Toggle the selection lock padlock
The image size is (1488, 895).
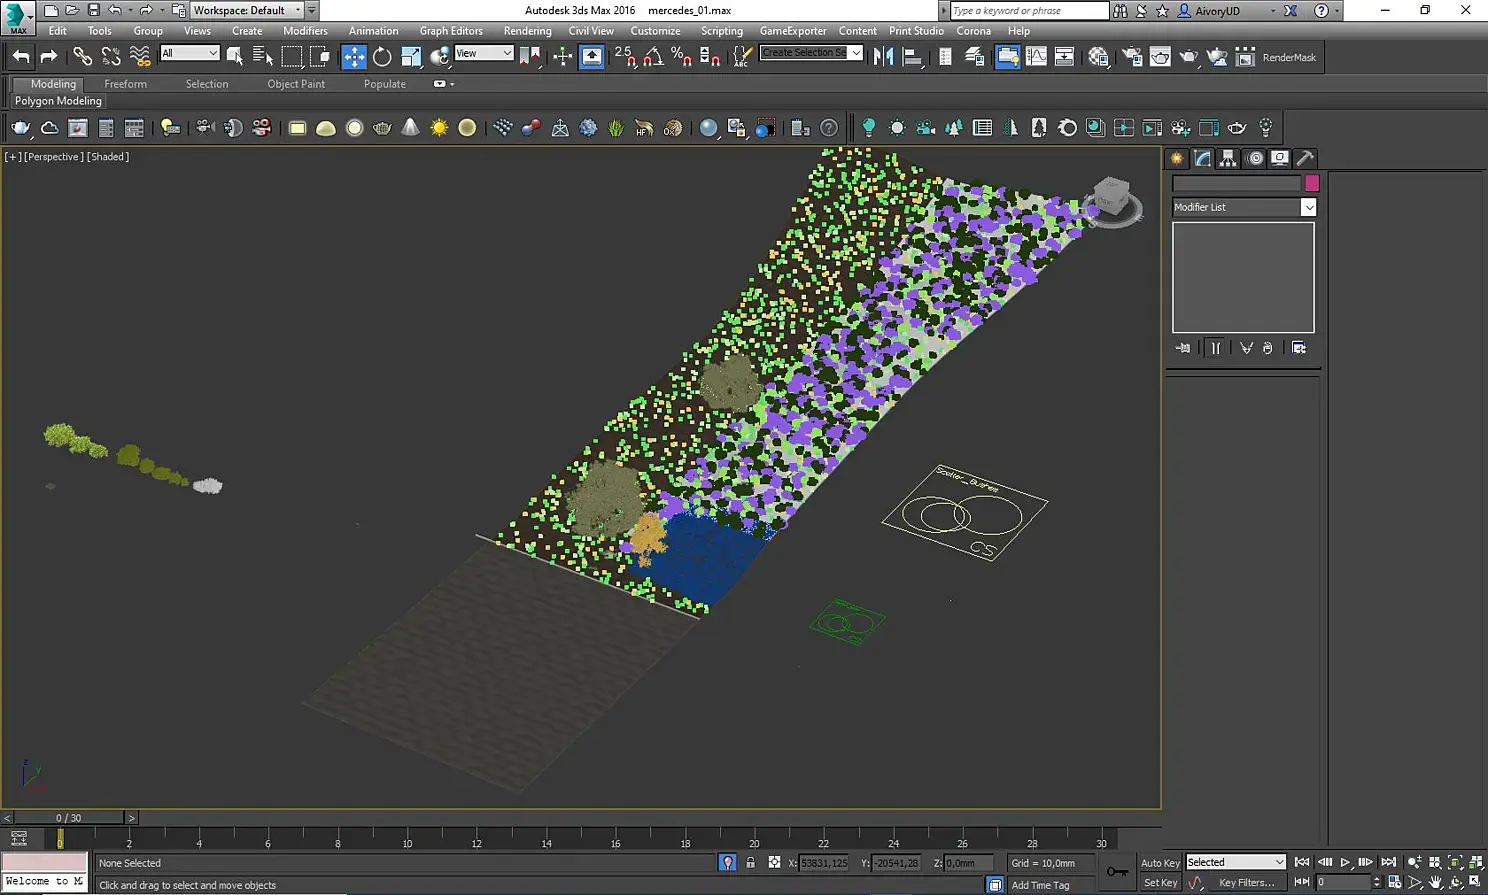750,863
